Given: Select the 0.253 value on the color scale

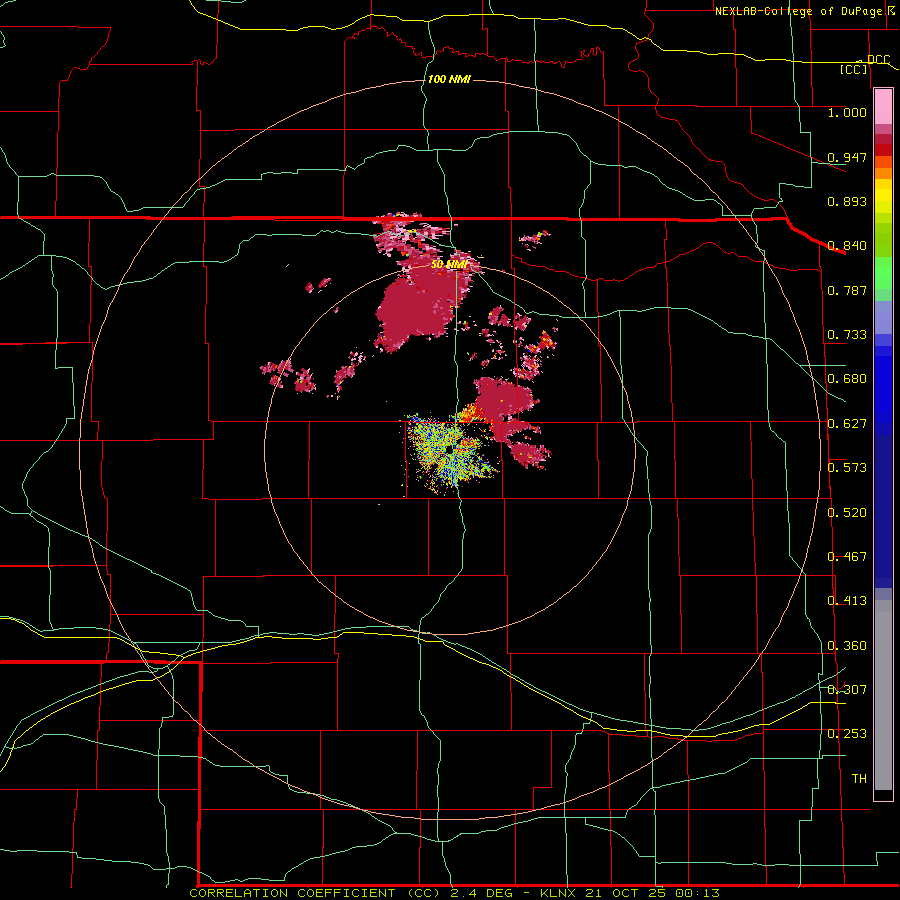Looking at the screenshot, I should 847,734.
